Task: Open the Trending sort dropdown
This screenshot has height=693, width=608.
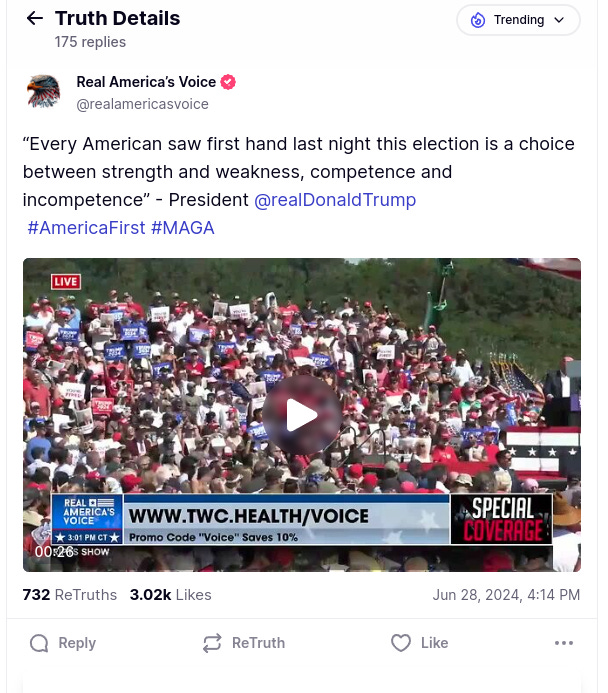Action: pyautogui.click(x=518, y=20)
